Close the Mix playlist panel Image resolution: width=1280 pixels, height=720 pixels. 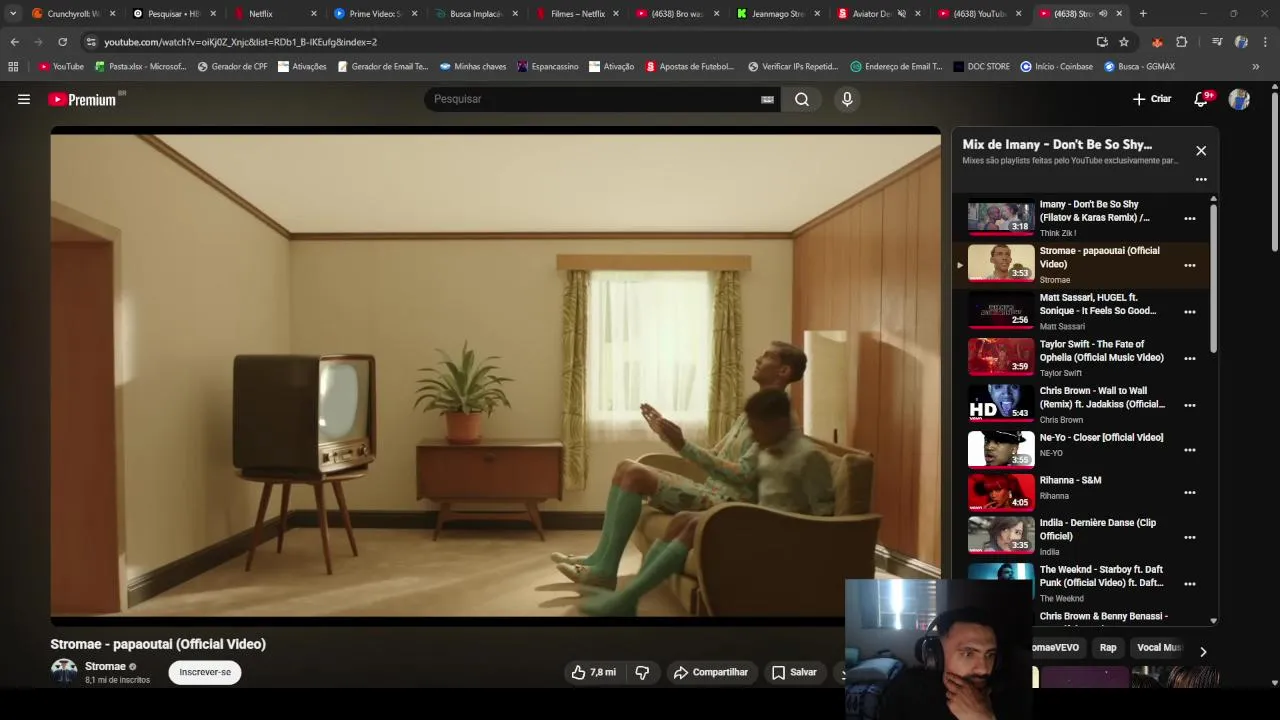tap(1201, 151)
